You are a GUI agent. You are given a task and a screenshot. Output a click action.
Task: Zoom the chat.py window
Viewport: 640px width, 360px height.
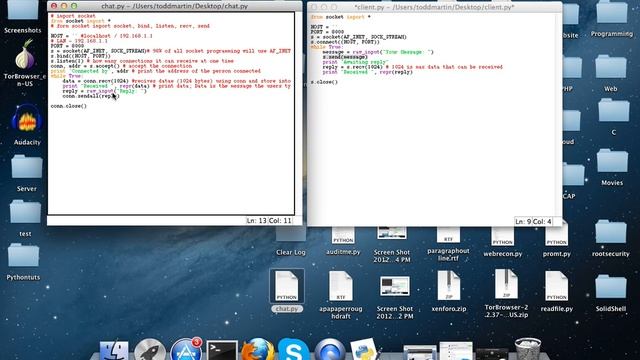pos(73,6)
